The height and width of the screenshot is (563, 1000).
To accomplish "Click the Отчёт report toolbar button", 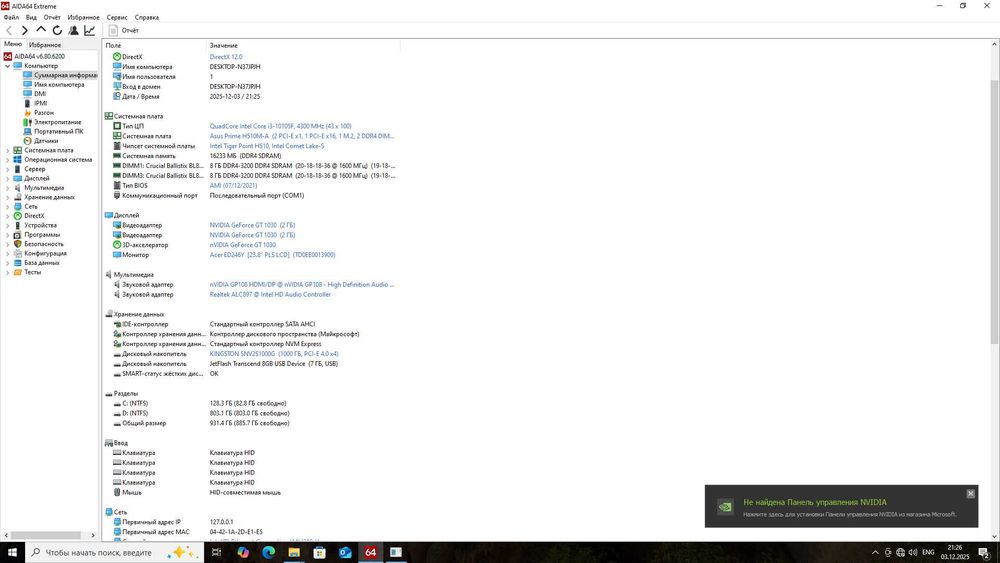I will coord(124,30).
